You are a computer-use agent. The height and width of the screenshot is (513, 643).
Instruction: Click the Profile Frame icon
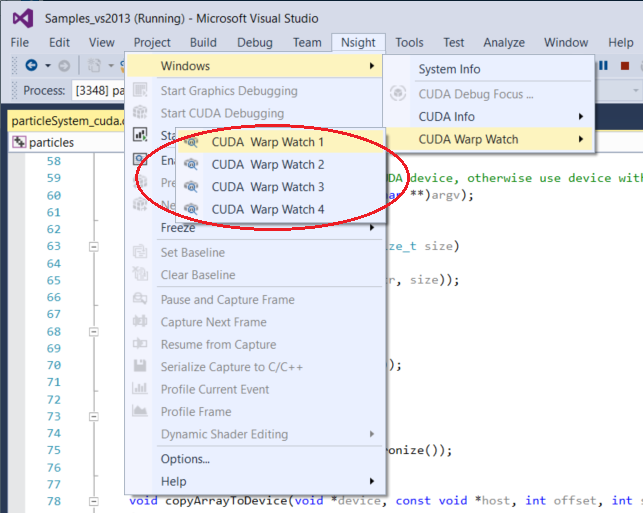[x=140, y=410]
